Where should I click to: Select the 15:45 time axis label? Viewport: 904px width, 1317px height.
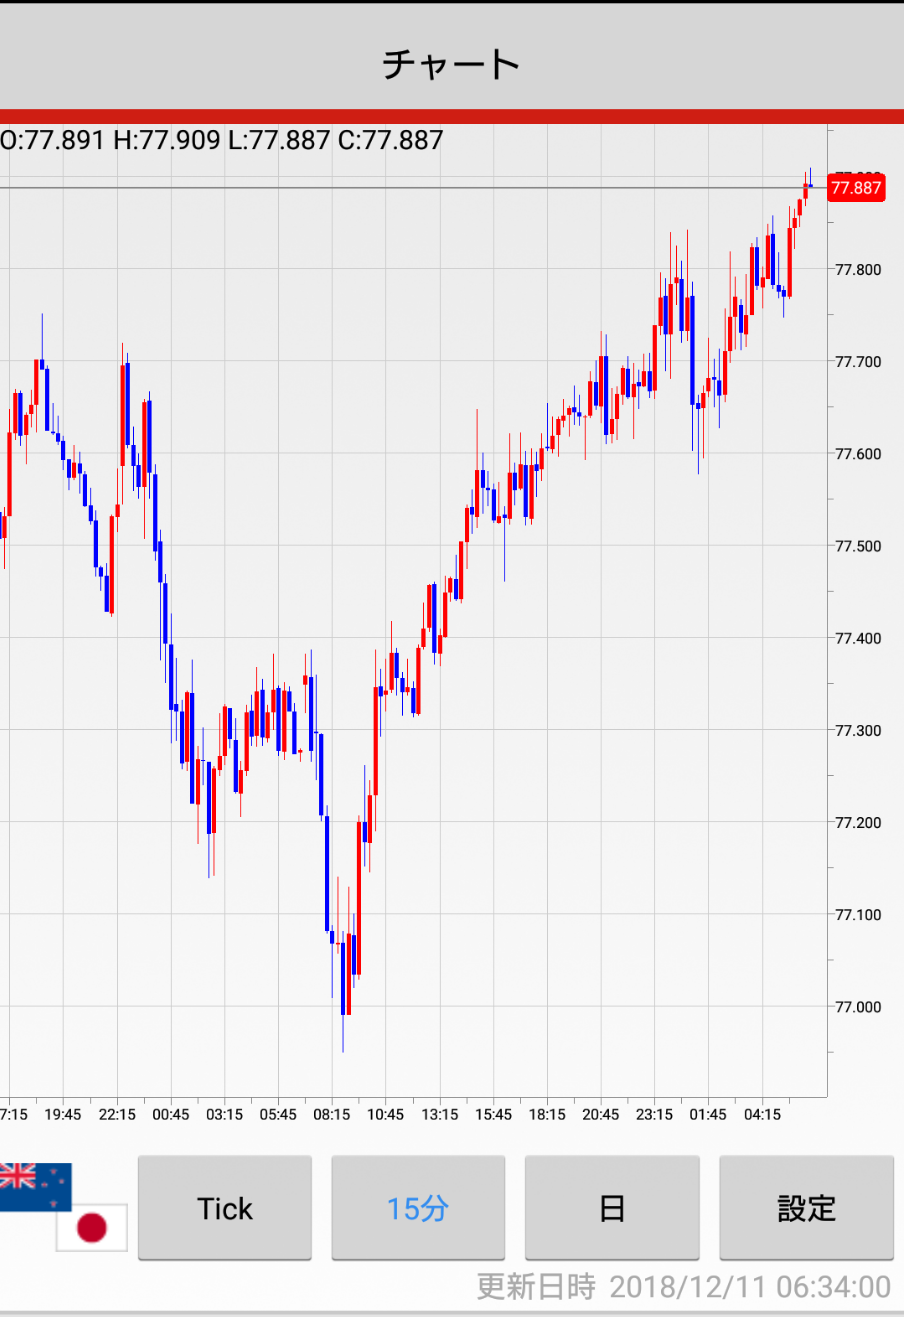(x=493, y=1114)
